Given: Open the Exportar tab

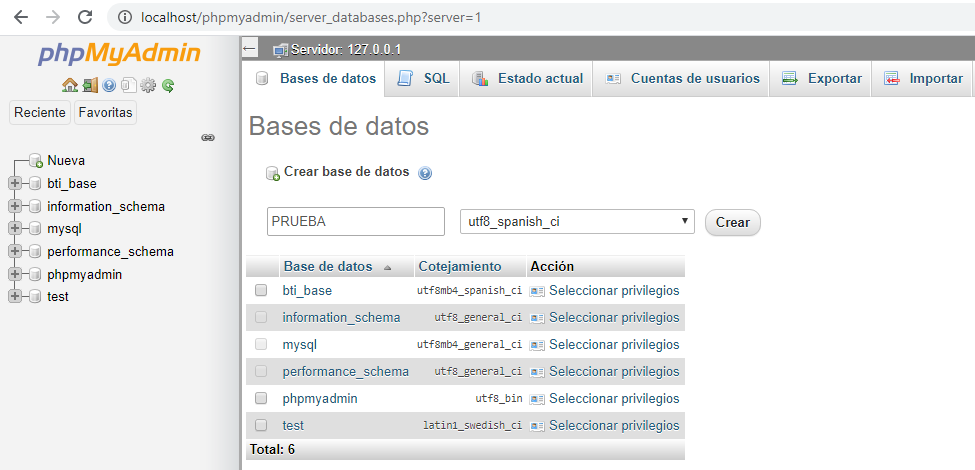Looking at the screenshot, I should (x=821, y=79).
